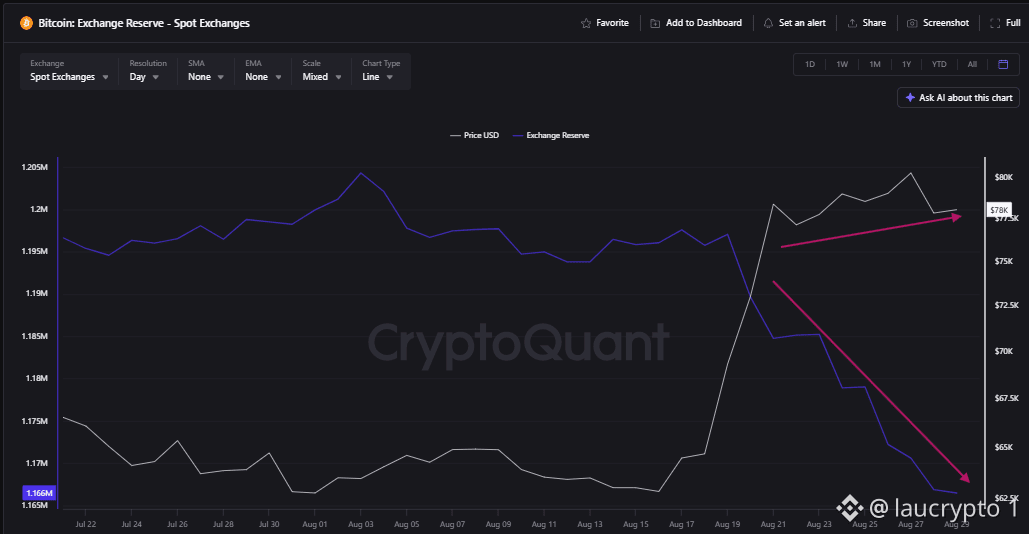Select the All time range tab
The height and width of the screenshot is (534, 1029).
coord(972,64)
